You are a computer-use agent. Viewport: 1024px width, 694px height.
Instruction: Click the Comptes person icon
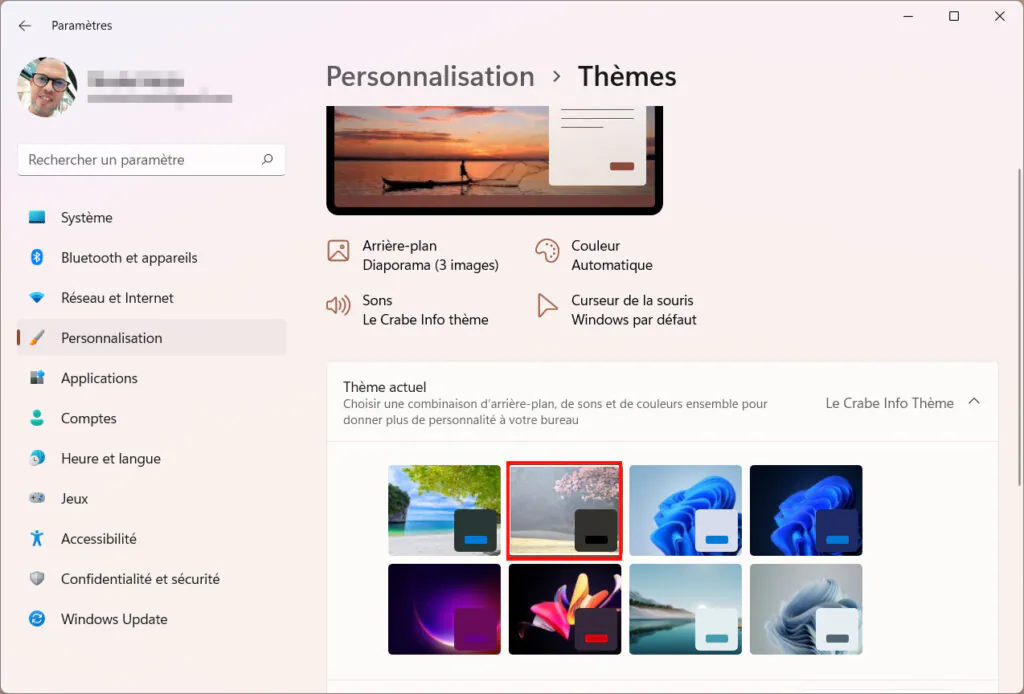[37, 418]
